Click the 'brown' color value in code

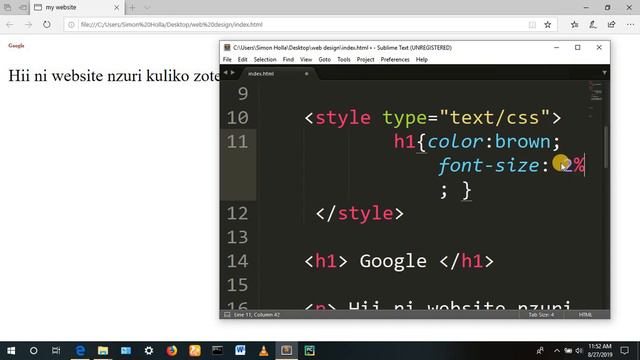[522, 142]
